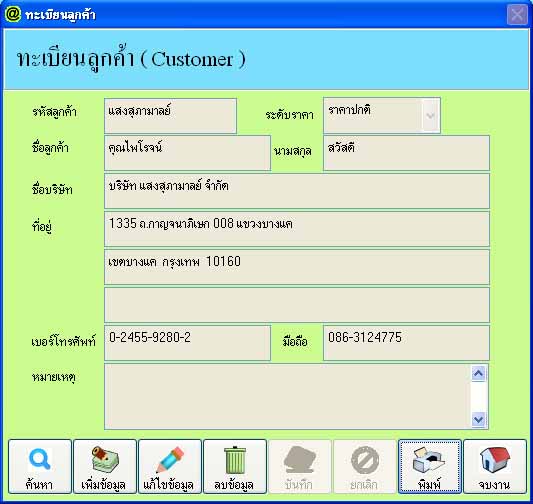Screen dimensions: 533x504
Task: Click the หมายเหตุ scrollbar down arrow
Action: click(478, 419)
